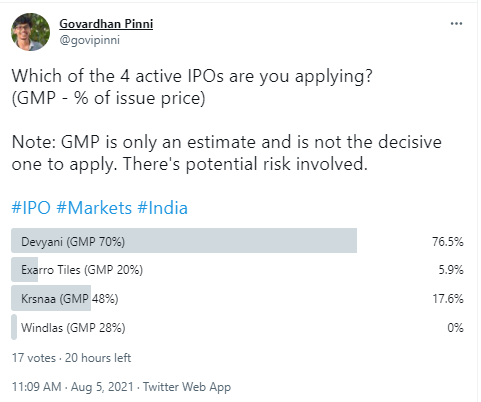Click the 20 hours left poll status
The height and width of the screenshot is (402, 481).
coord(98,358)
